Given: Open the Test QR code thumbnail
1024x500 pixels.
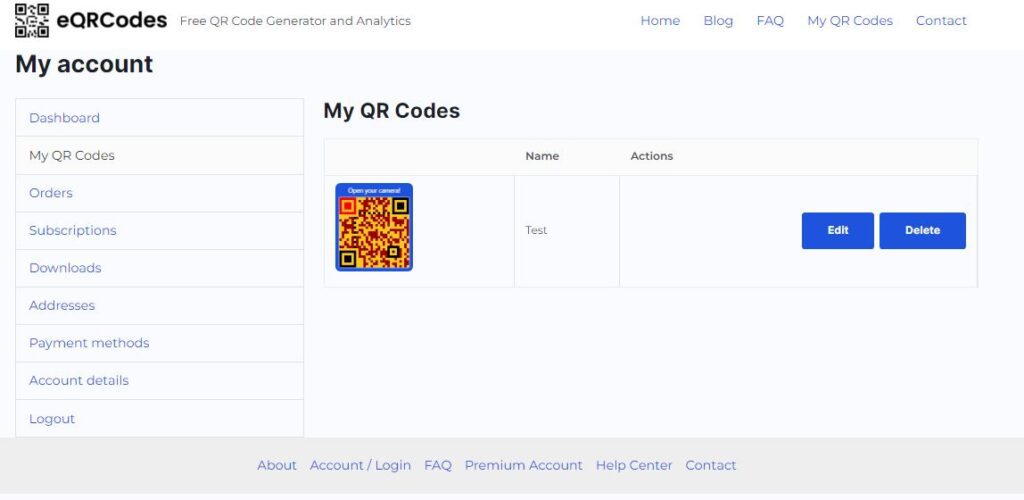Looking at the screenshot, I should 374,227.
